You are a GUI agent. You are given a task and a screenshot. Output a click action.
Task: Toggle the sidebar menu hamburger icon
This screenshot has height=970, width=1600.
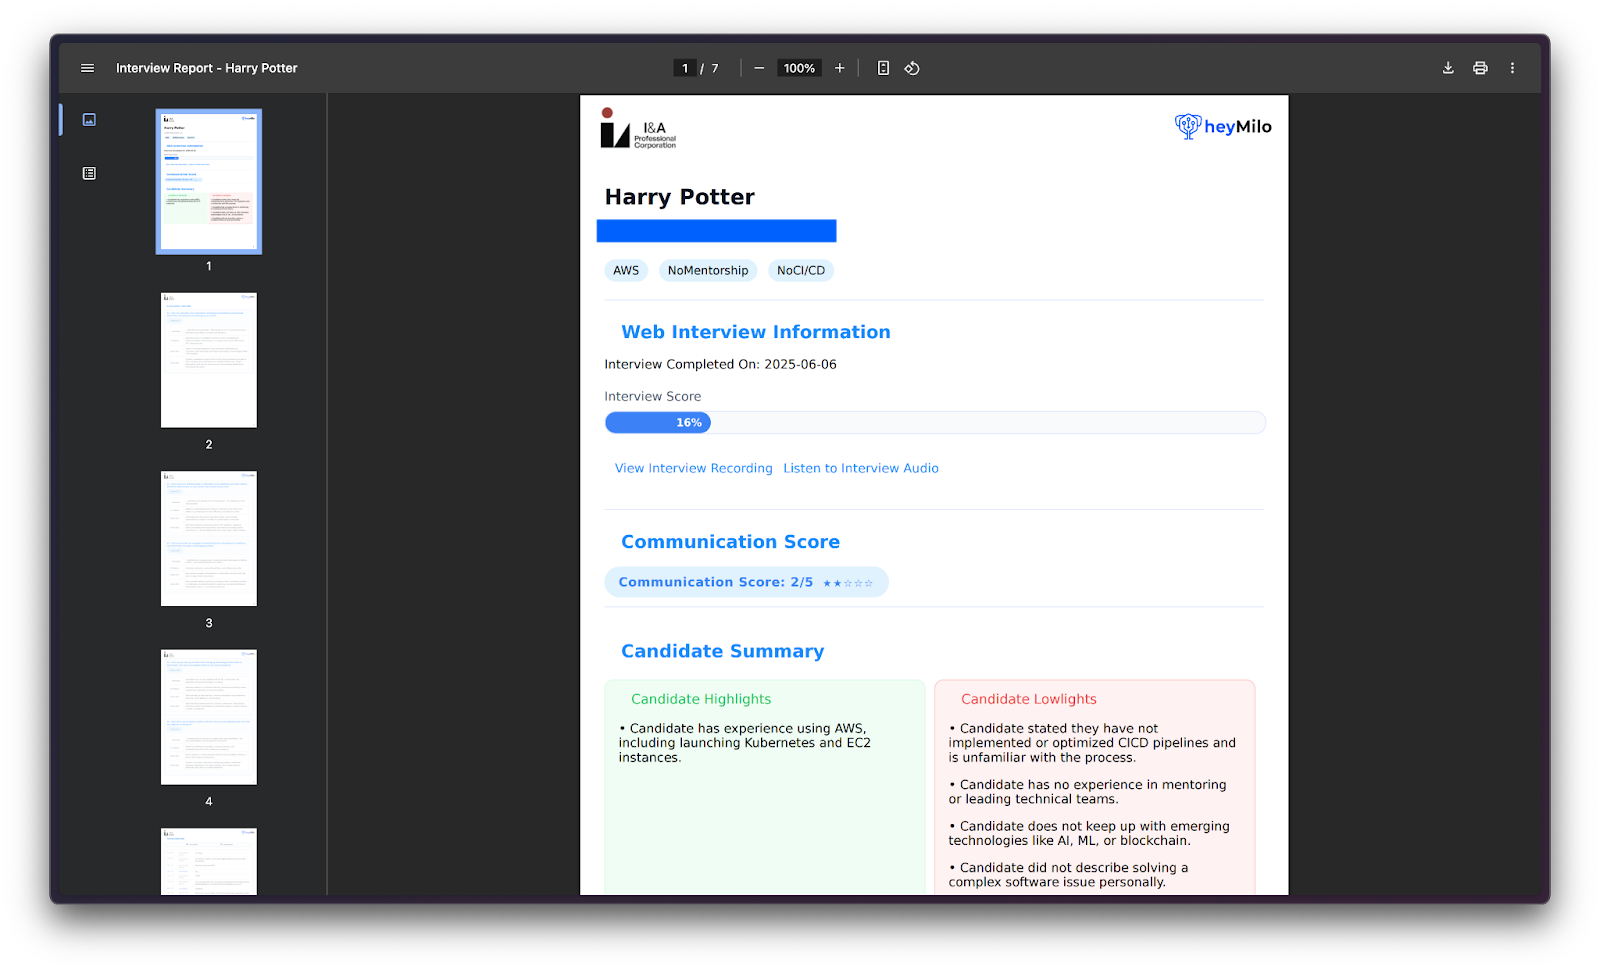[87, 68]
